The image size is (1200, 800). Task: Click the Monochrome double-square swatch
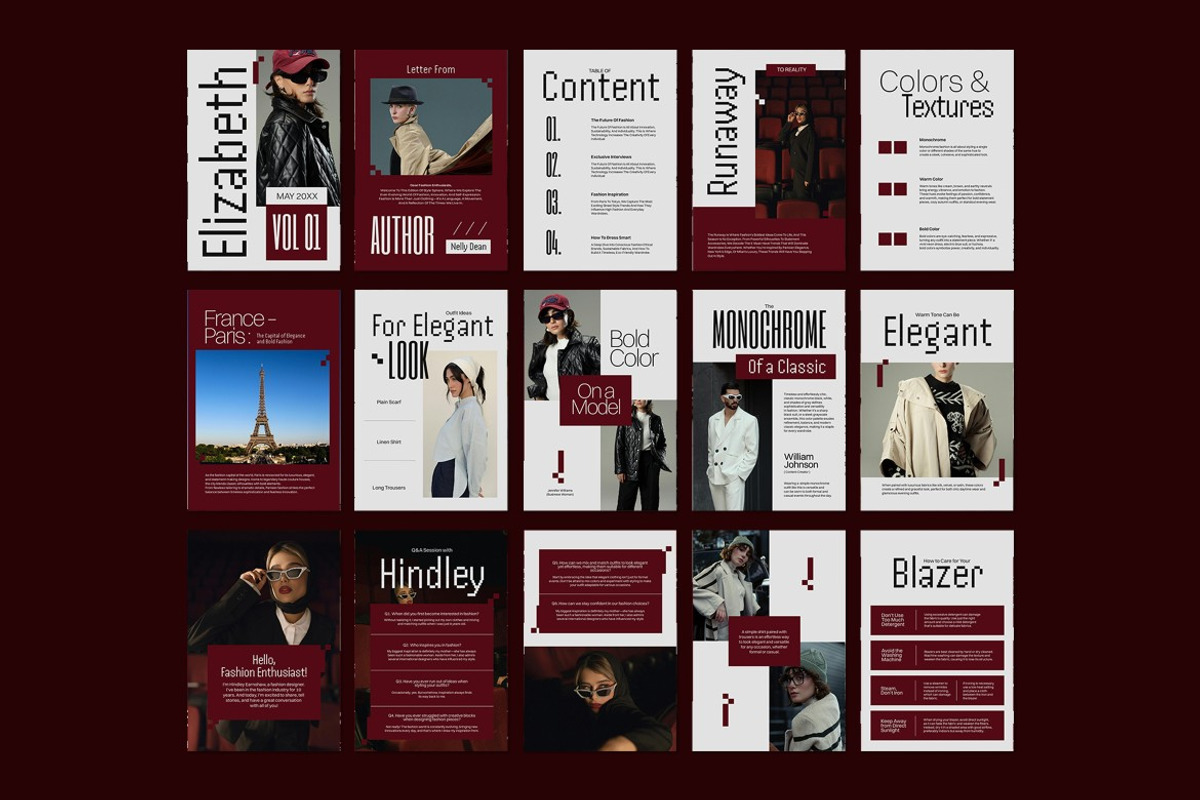pyautogui.click(x=892, y=147)
